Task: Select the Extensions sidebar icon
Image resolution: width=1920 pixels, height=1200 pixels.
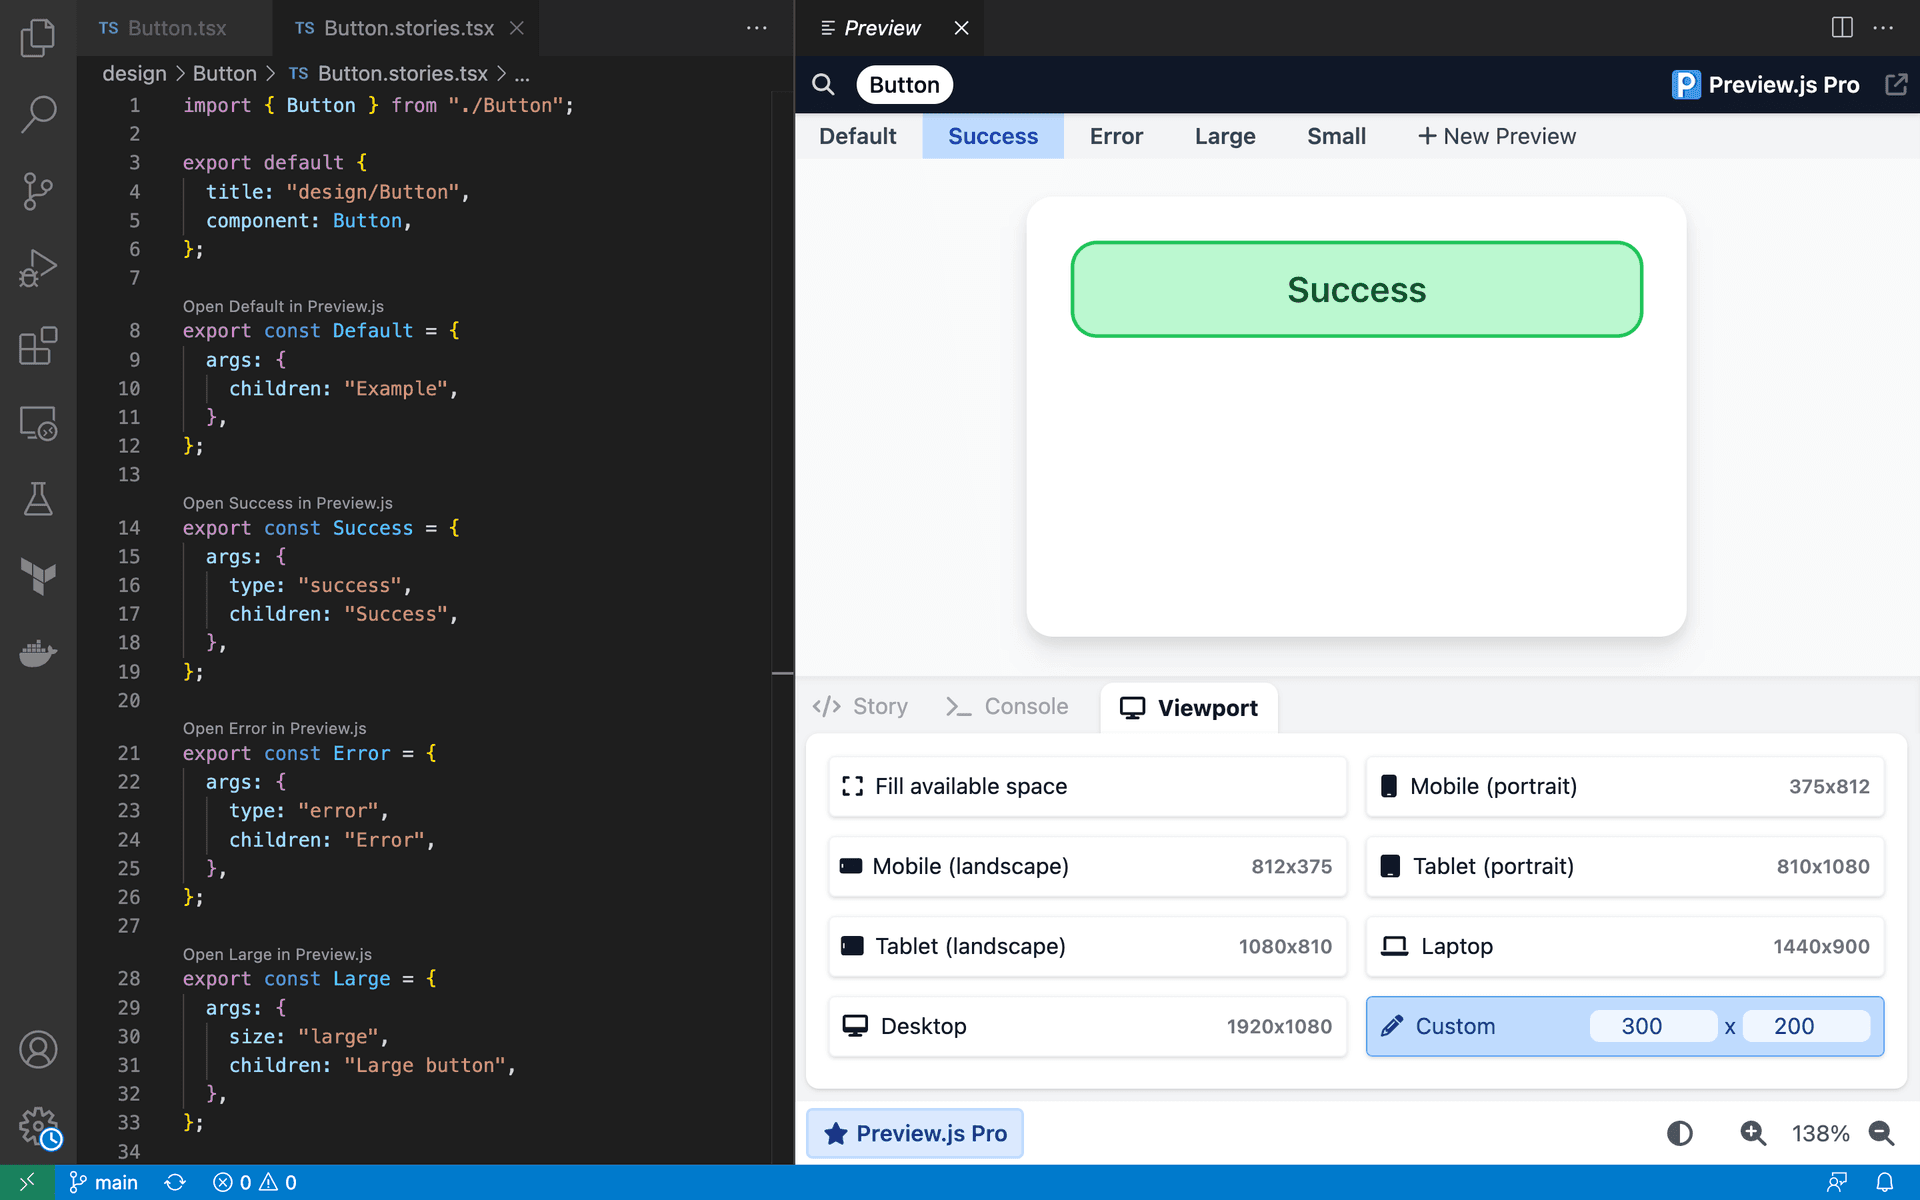Action: 36,347
